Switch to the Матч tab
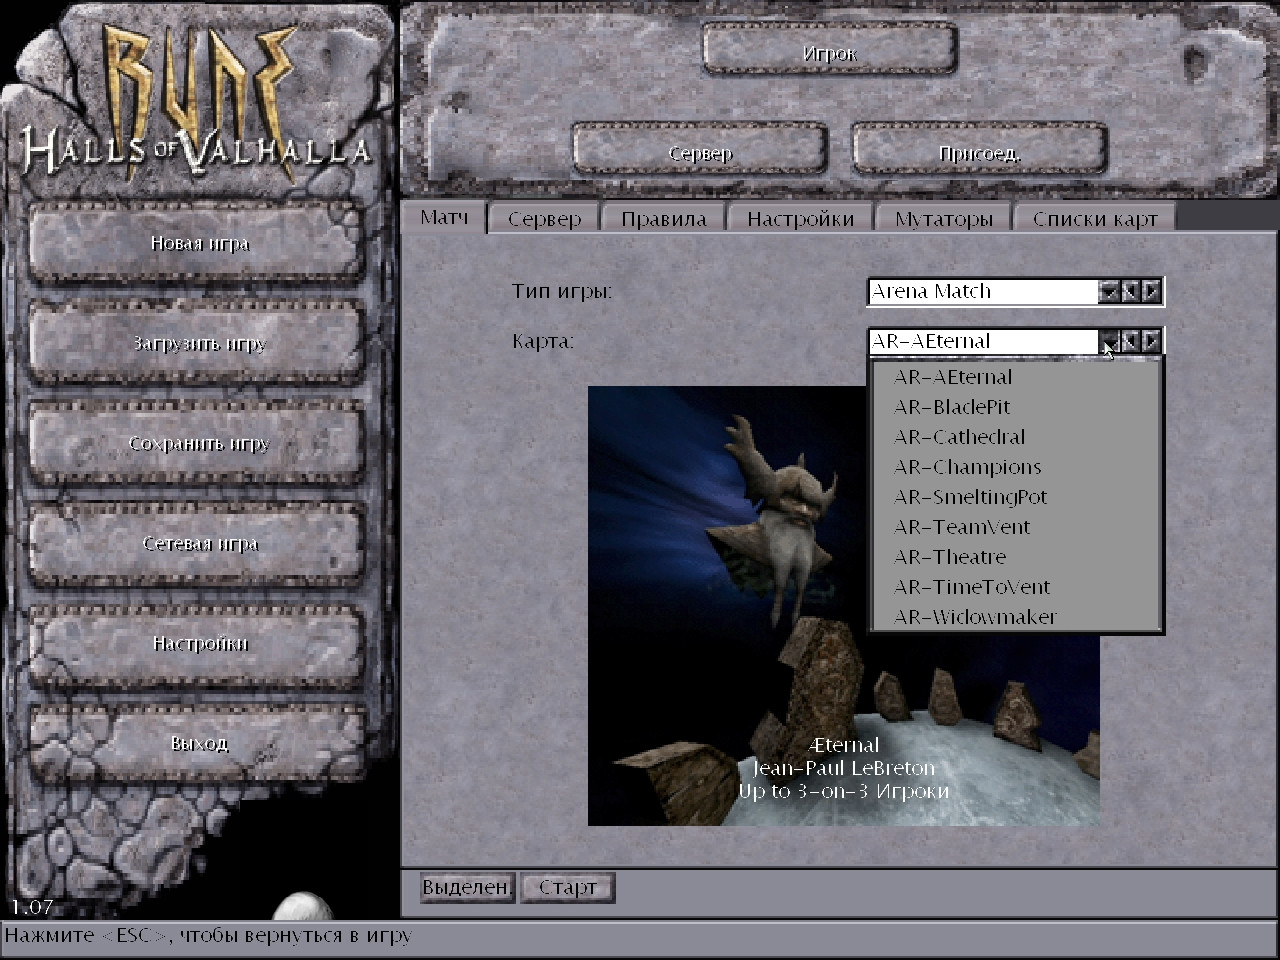The height and width of the screenshot is (960, 1280). (x=444, y=218)
